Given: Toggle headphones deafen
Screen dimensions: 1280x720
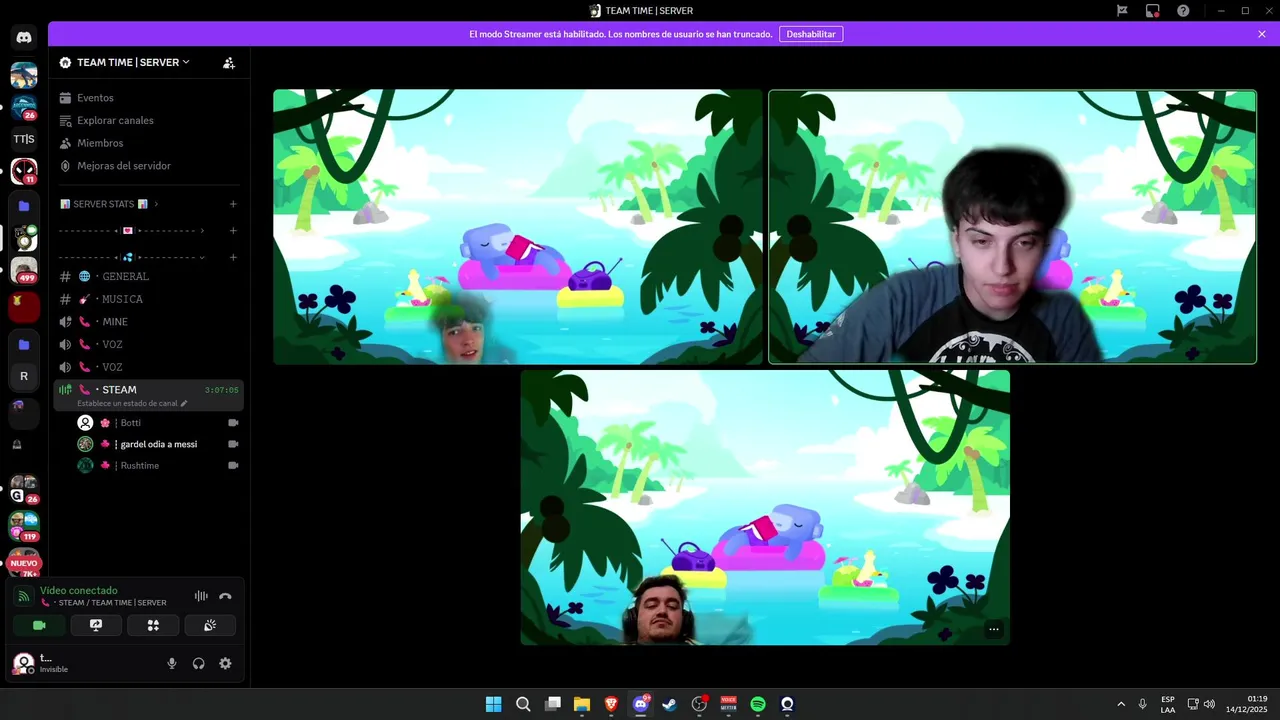Looking at the screenshot, I should (198, 663).
